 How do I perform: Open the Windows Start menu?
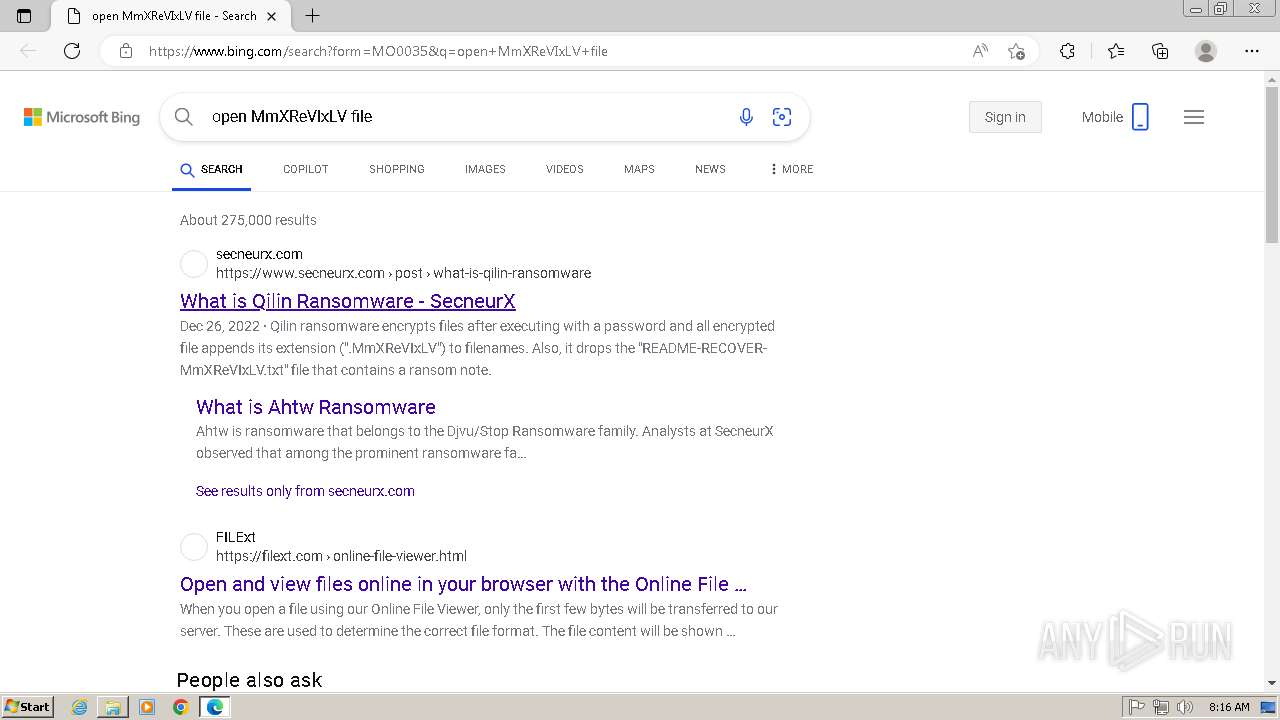(x=27, y=707)
